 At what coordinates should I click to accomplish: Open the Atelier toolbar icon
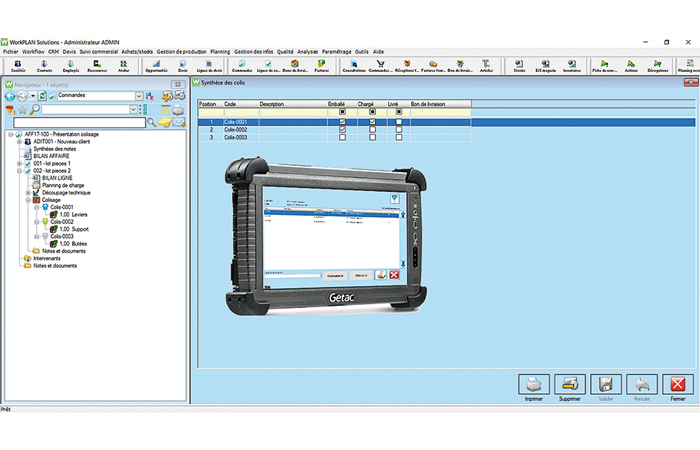tap(124, 66)
